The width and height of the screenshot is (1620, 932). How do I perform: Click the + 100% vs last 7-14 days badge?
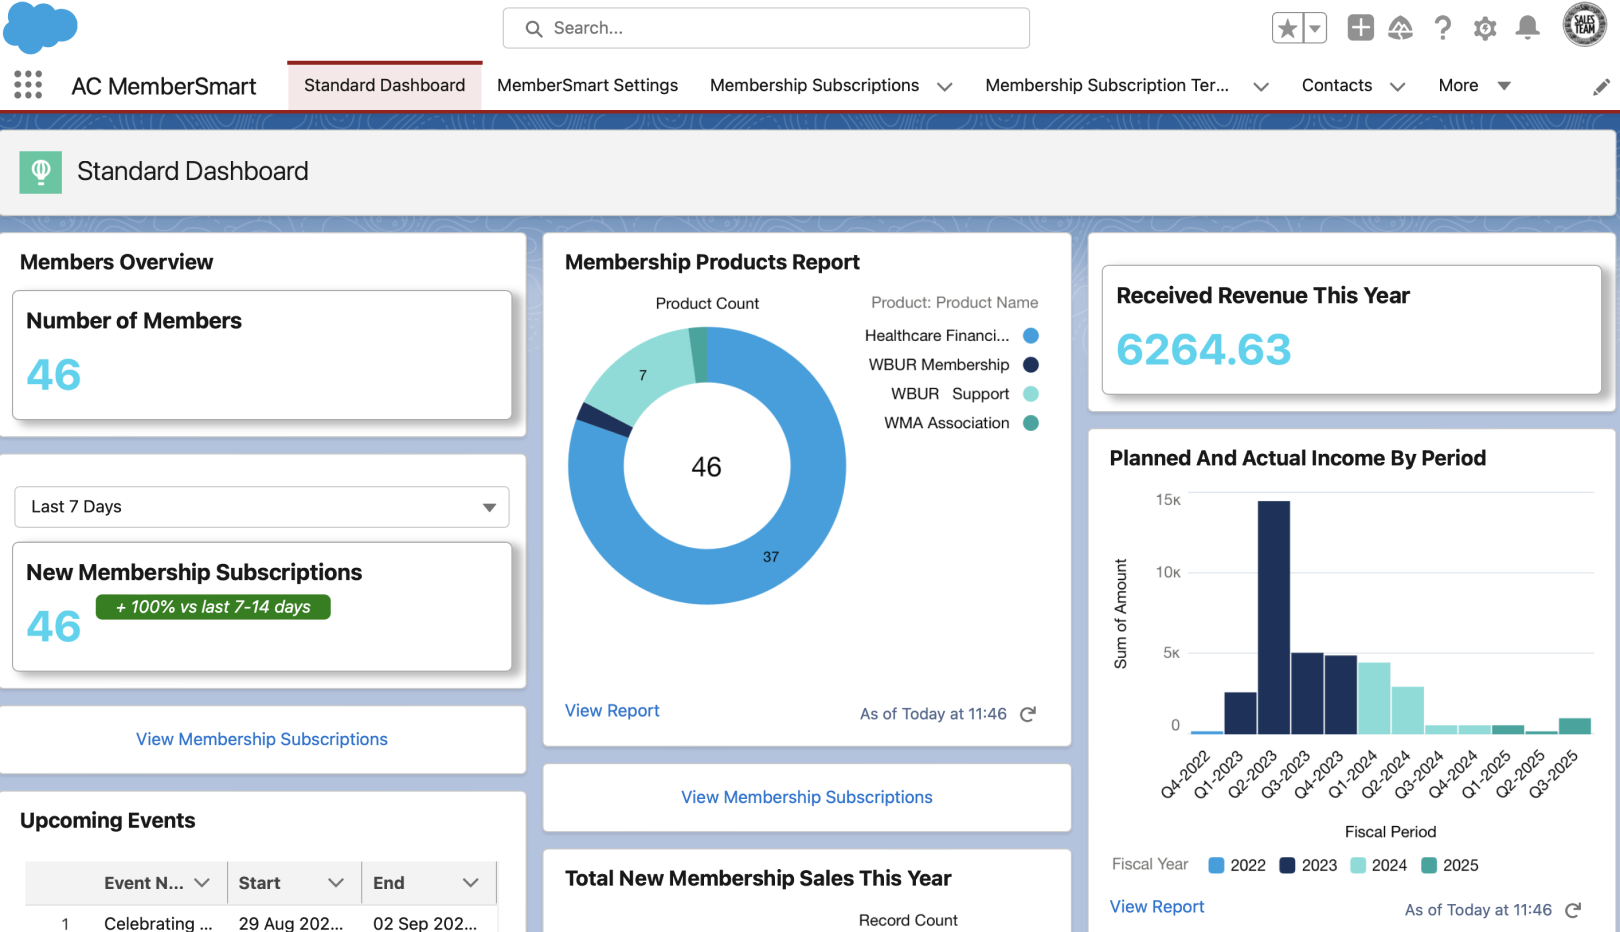pyautogui.click(x=213, y=607)
